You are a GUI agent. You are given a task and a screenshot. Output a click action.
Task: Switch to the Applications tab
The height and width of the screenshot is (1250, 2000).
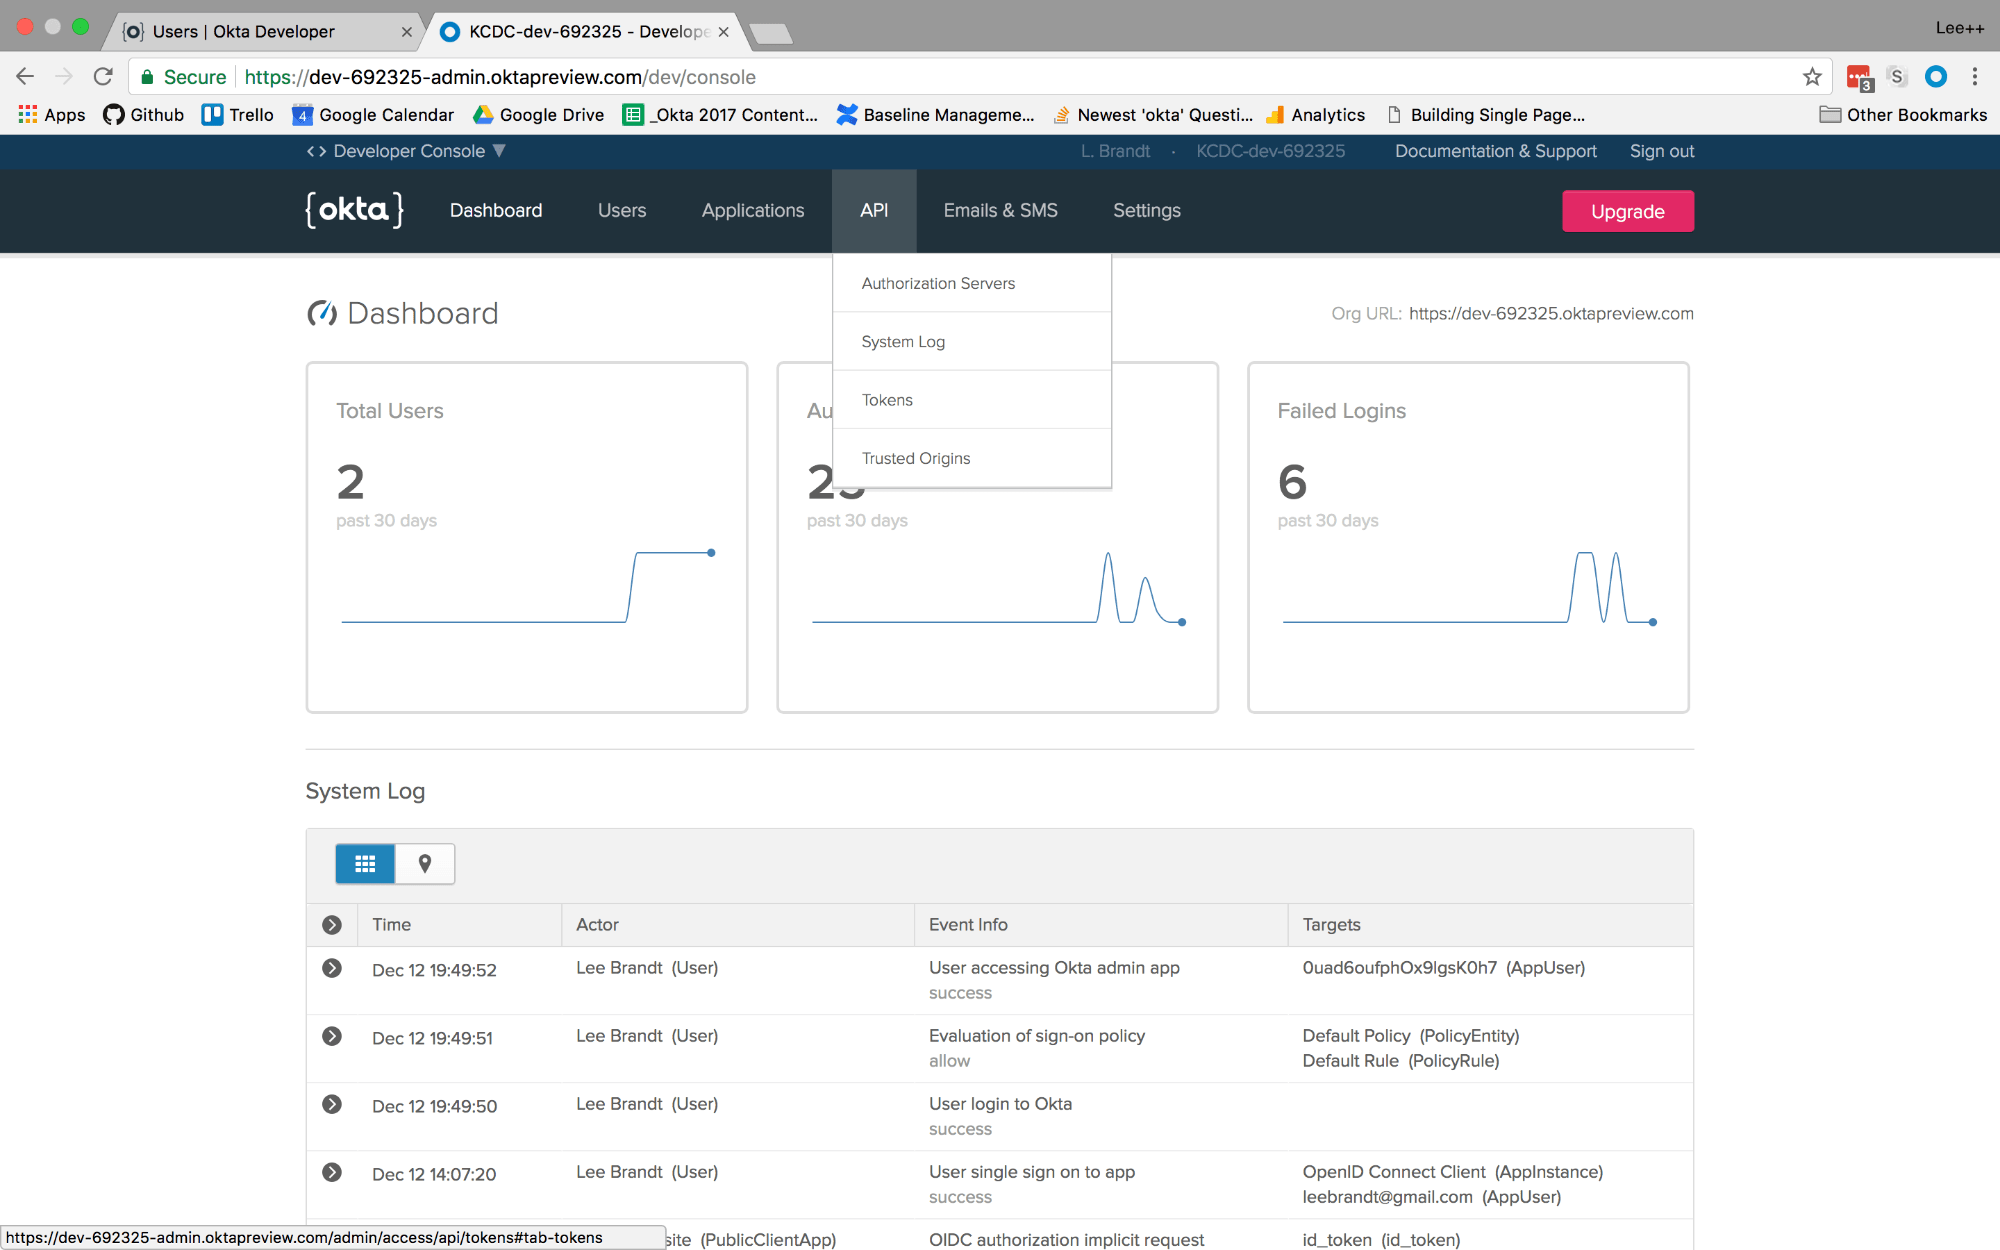pyautogui.click(x=753, y=210)
